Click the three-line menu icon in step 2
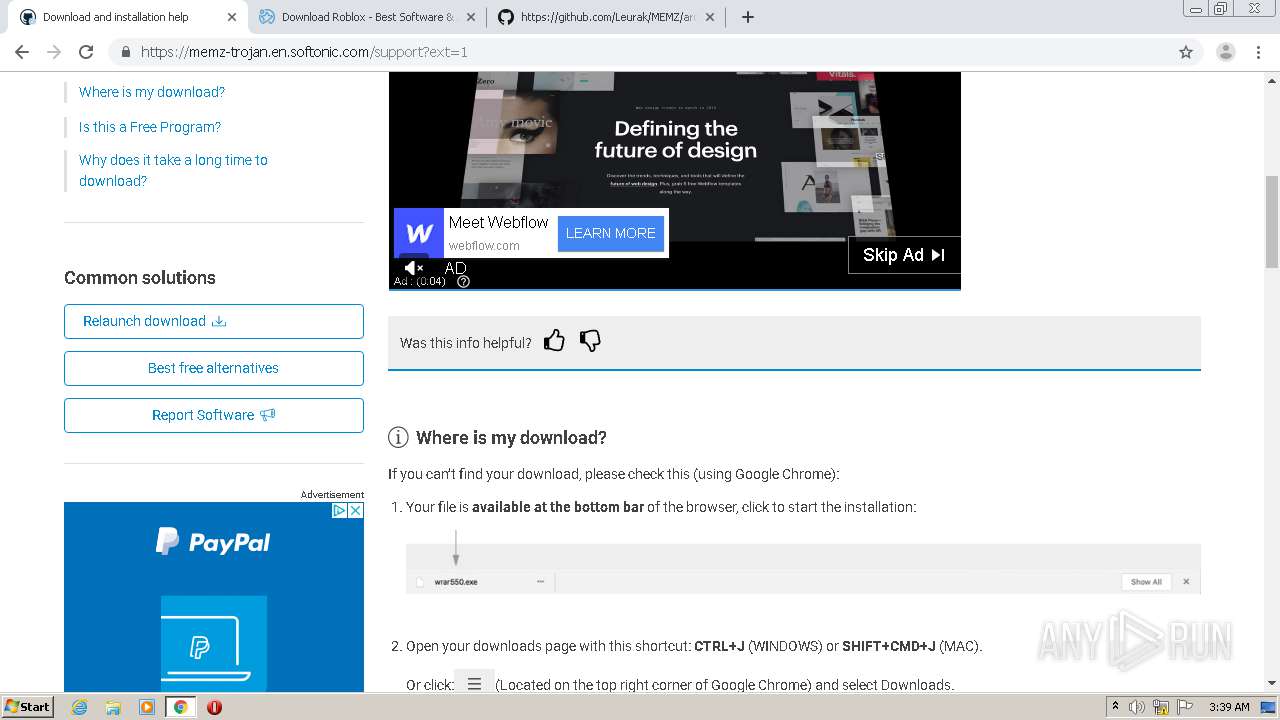The image size is (1280, 720). point(474,684)
